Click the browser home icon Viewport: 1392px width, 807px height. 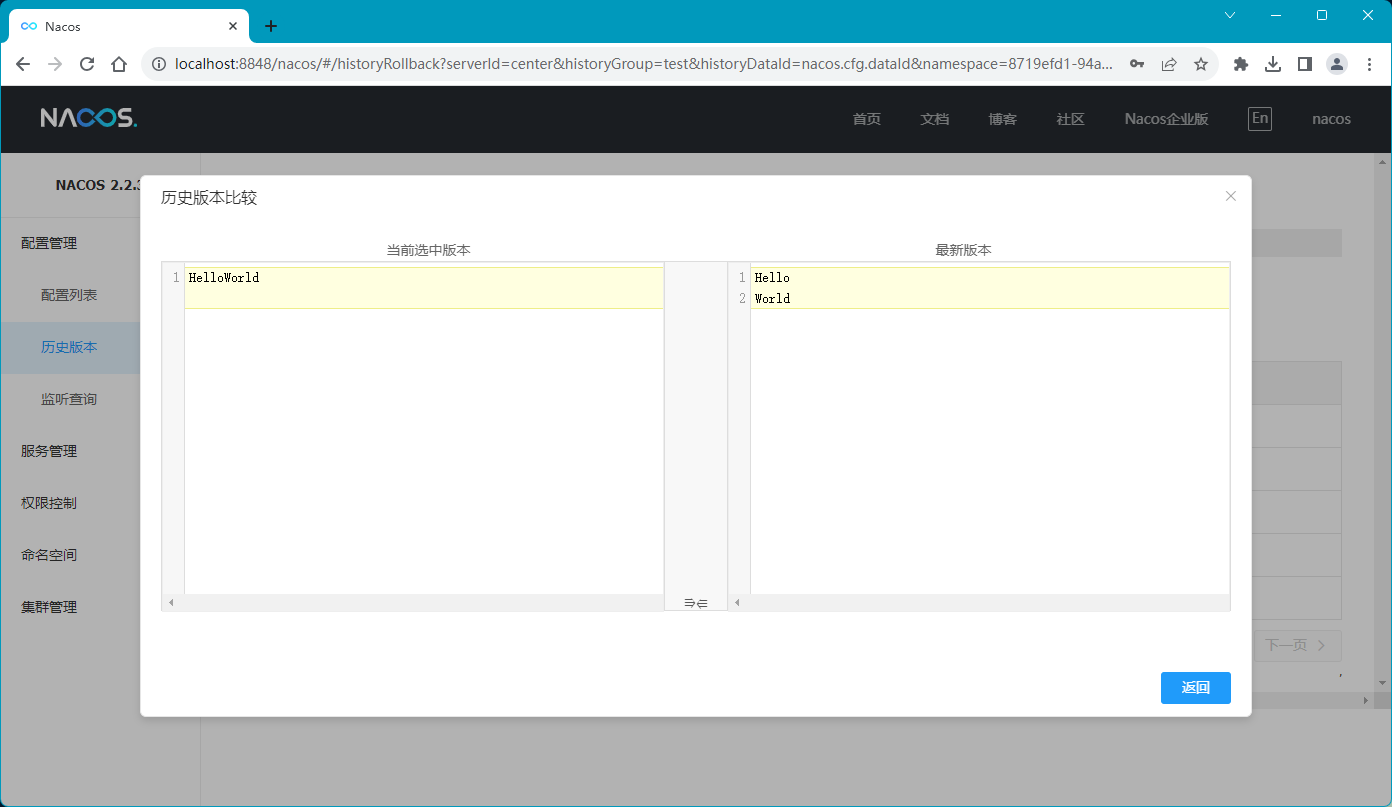coord(119,64)
